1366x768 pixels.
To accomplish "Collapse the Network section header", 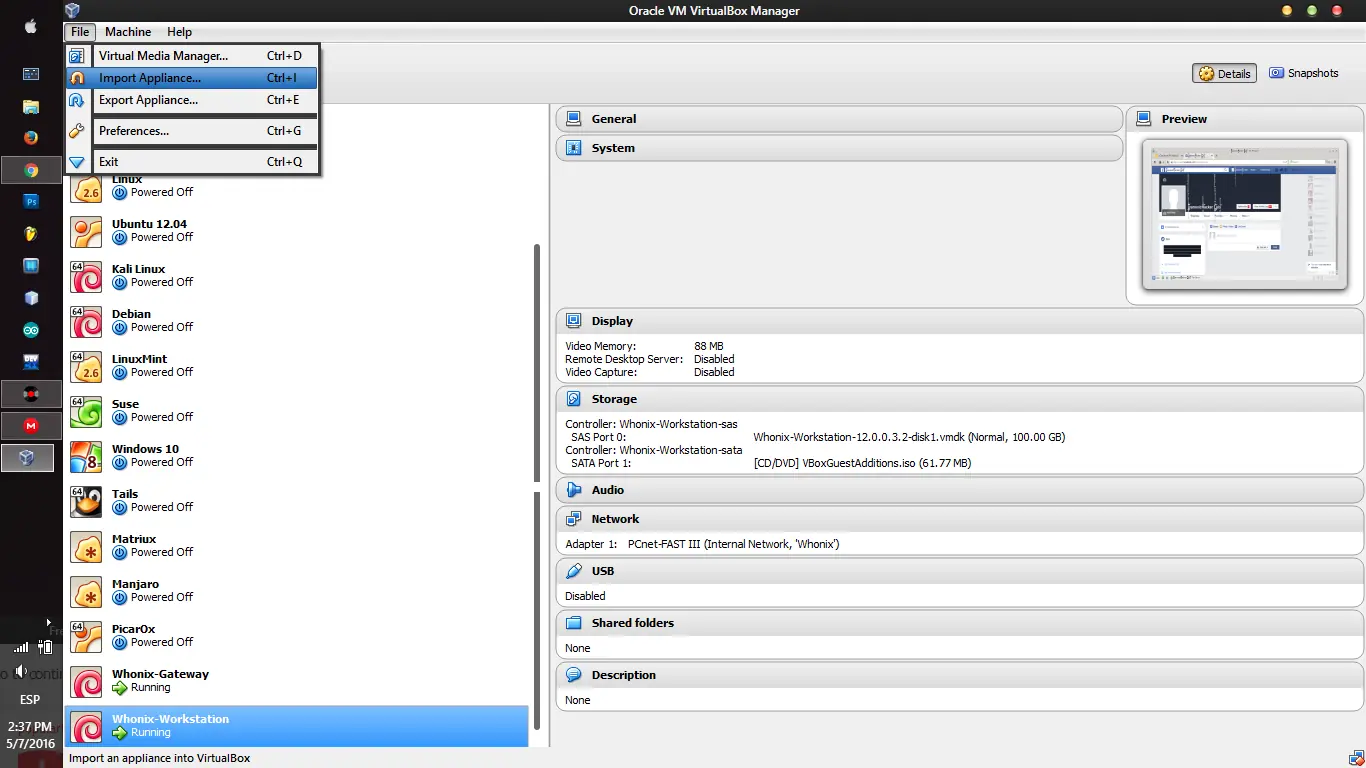I will pyautogui.click(x=960, y=519).
